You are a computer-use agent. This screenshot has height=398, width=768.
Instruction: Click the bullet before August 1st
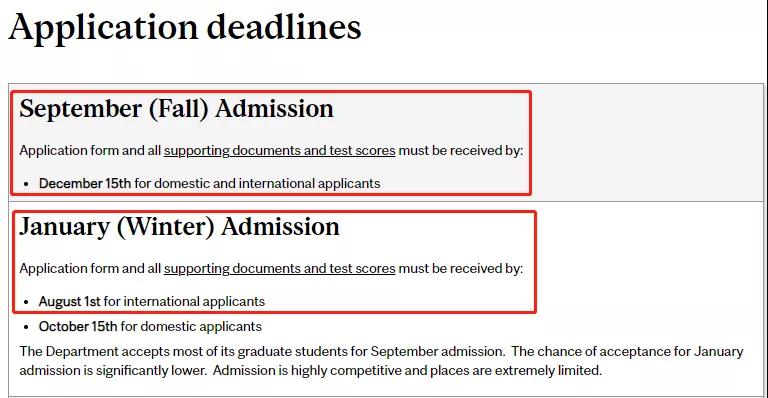tap(26, 303)
